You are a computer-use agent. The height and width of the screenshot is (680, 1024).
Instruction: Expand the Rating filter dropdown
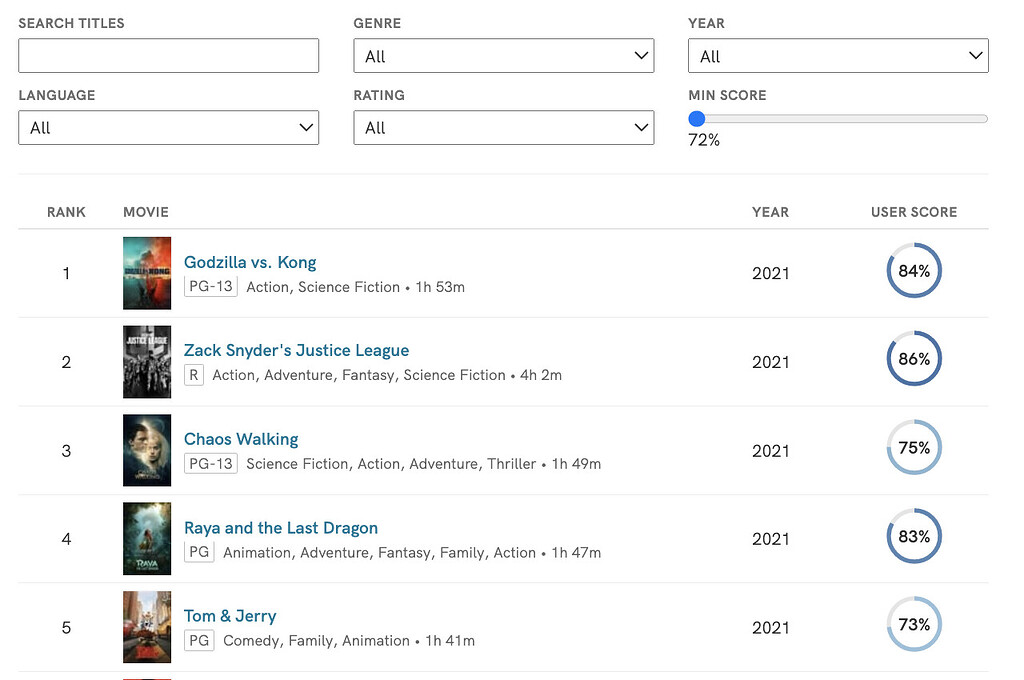tap(503, 128)
